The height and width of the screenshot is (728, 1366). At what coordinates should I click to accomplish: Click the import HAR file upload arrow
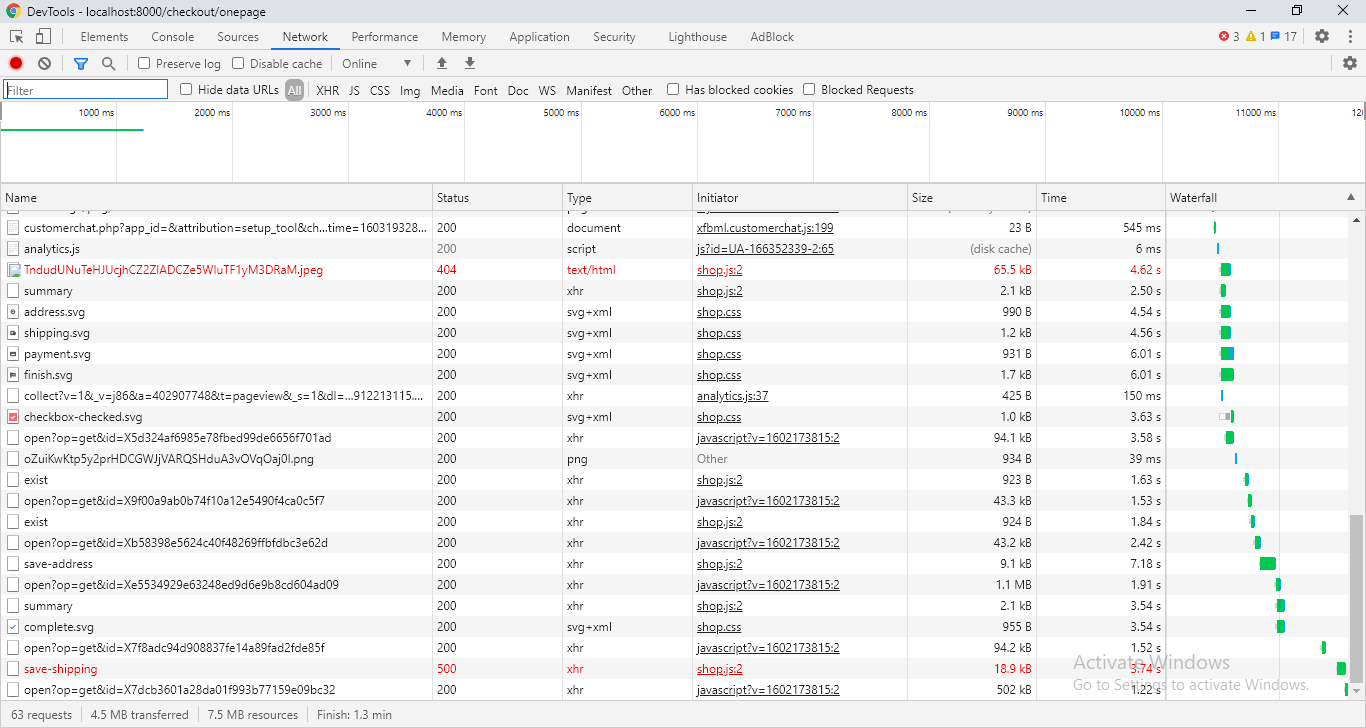pyautogui.click(x=442, y=63)
